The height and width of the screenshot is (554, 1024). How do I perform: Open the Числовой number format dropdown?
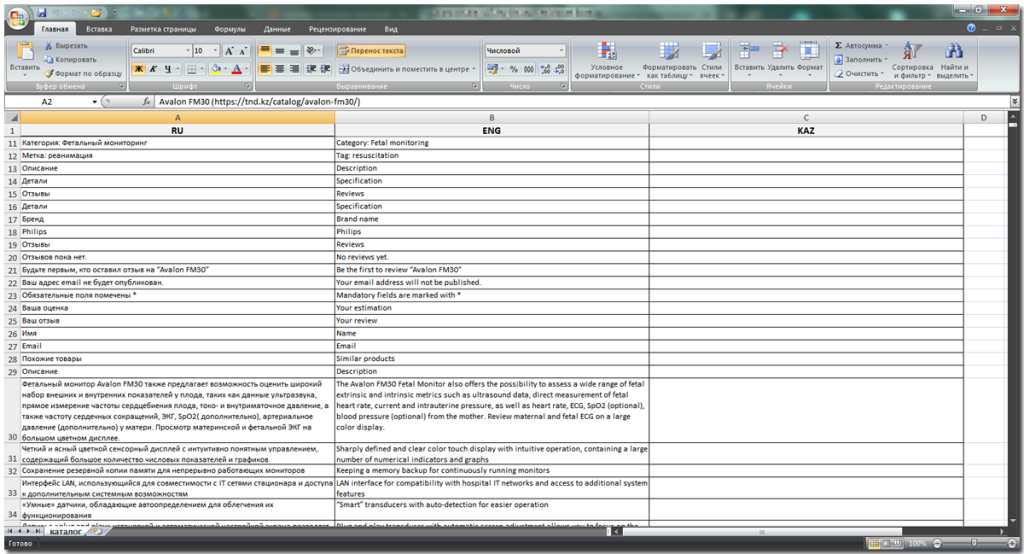click(x=561, y=50)
